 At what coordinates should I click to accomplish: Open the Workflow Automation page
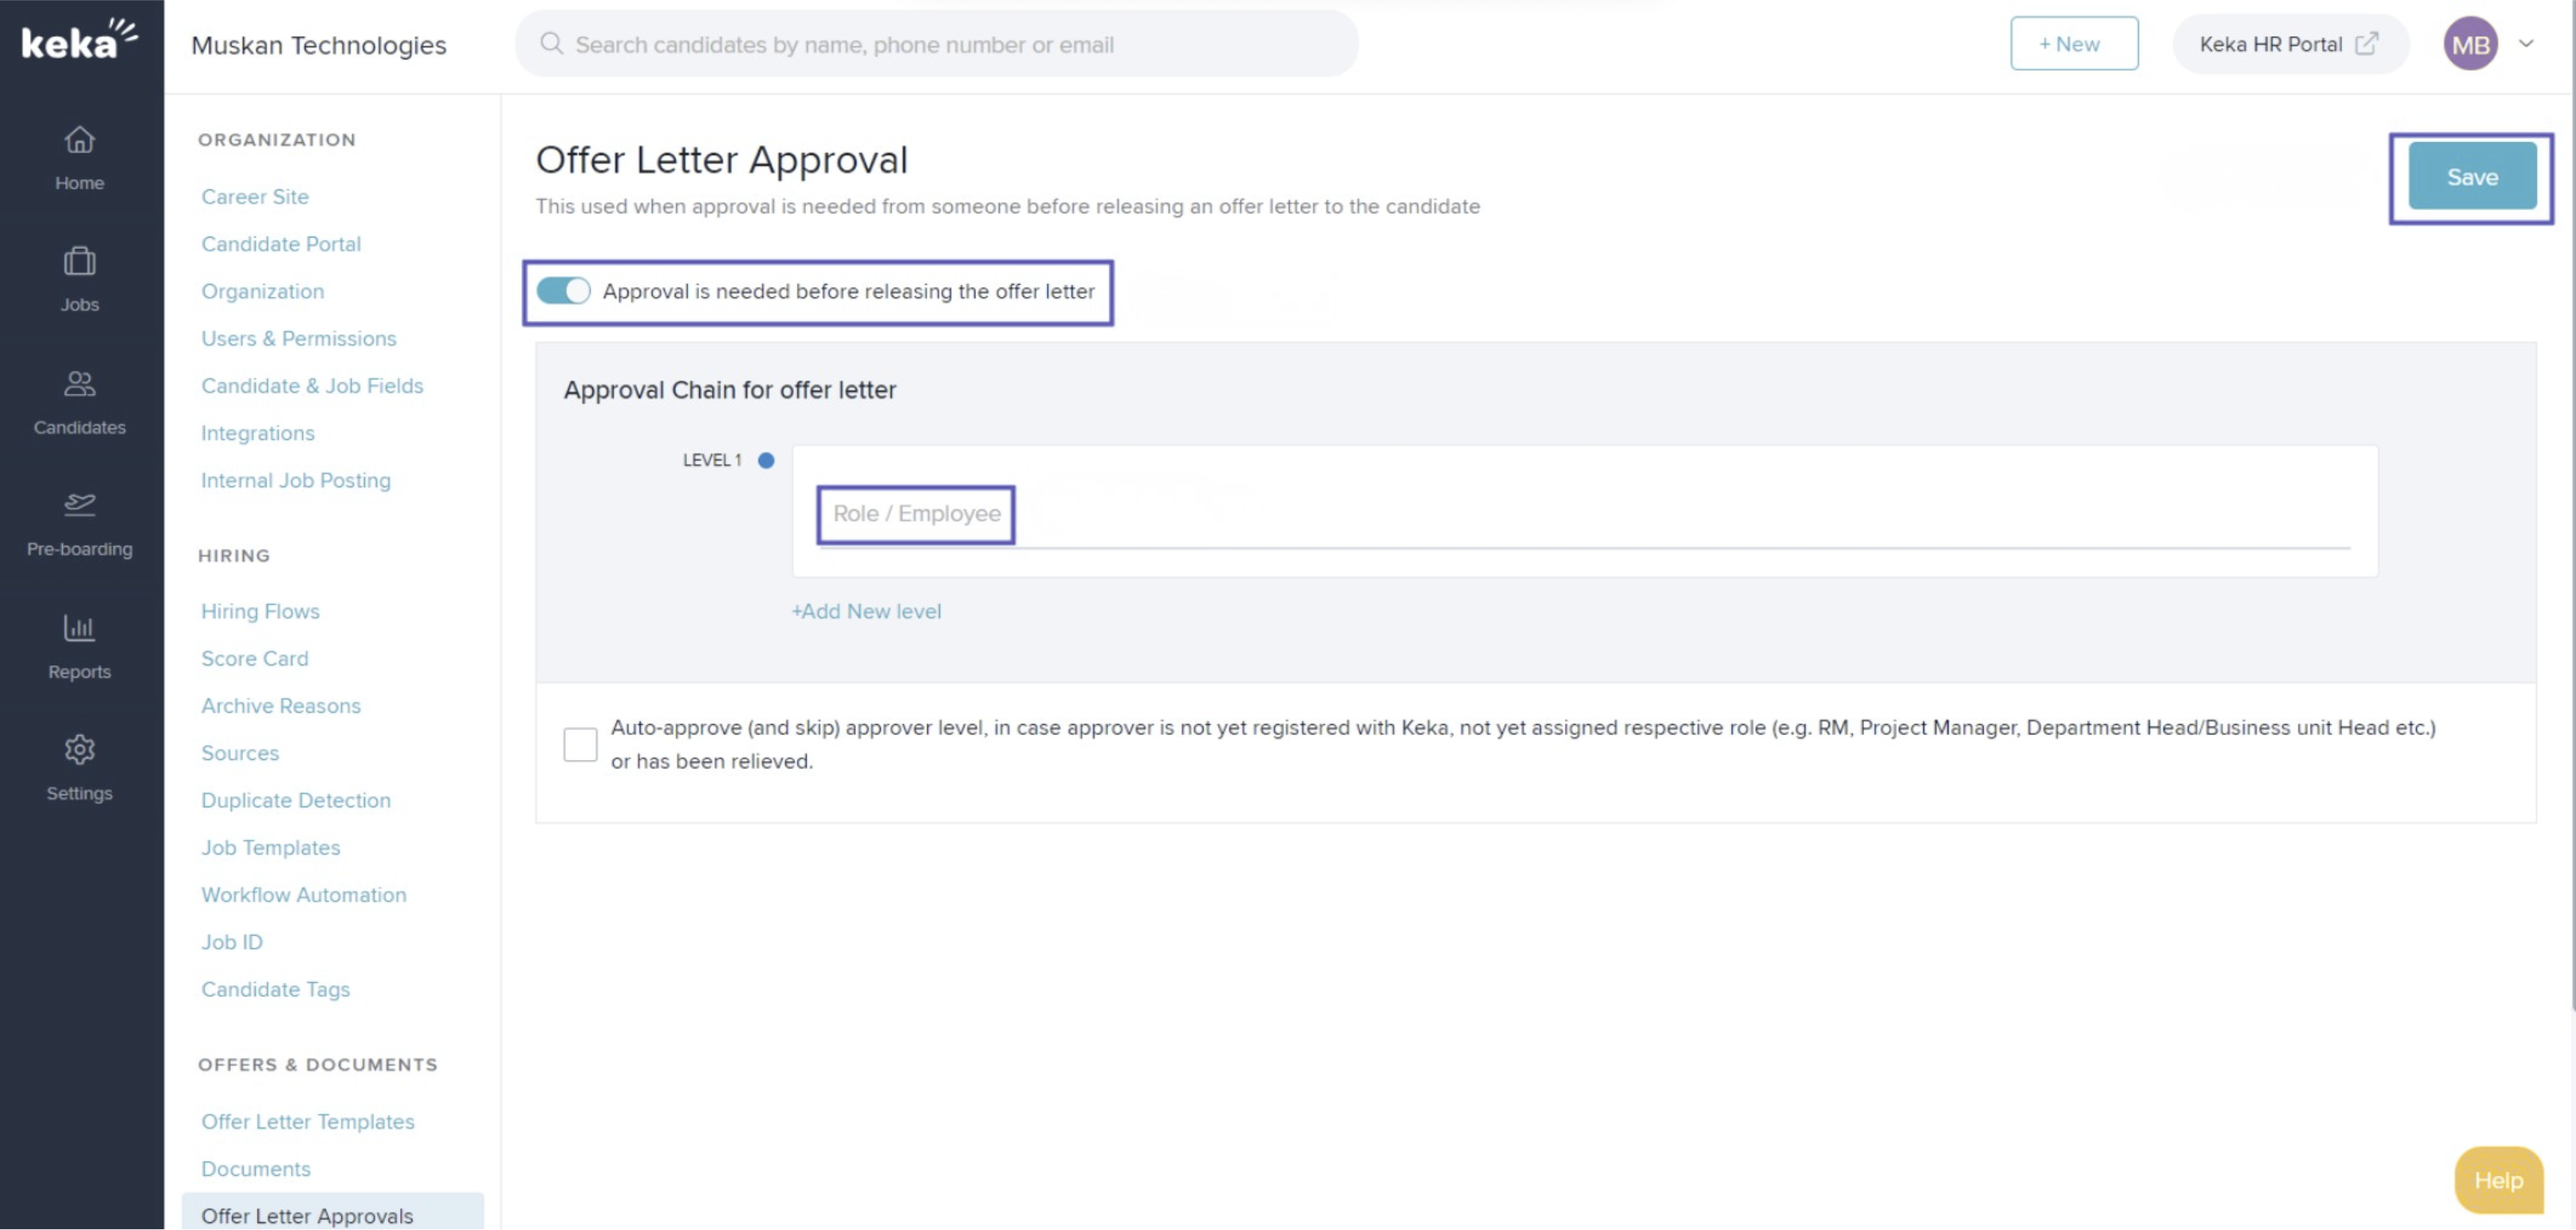click(x=303, y=894)
